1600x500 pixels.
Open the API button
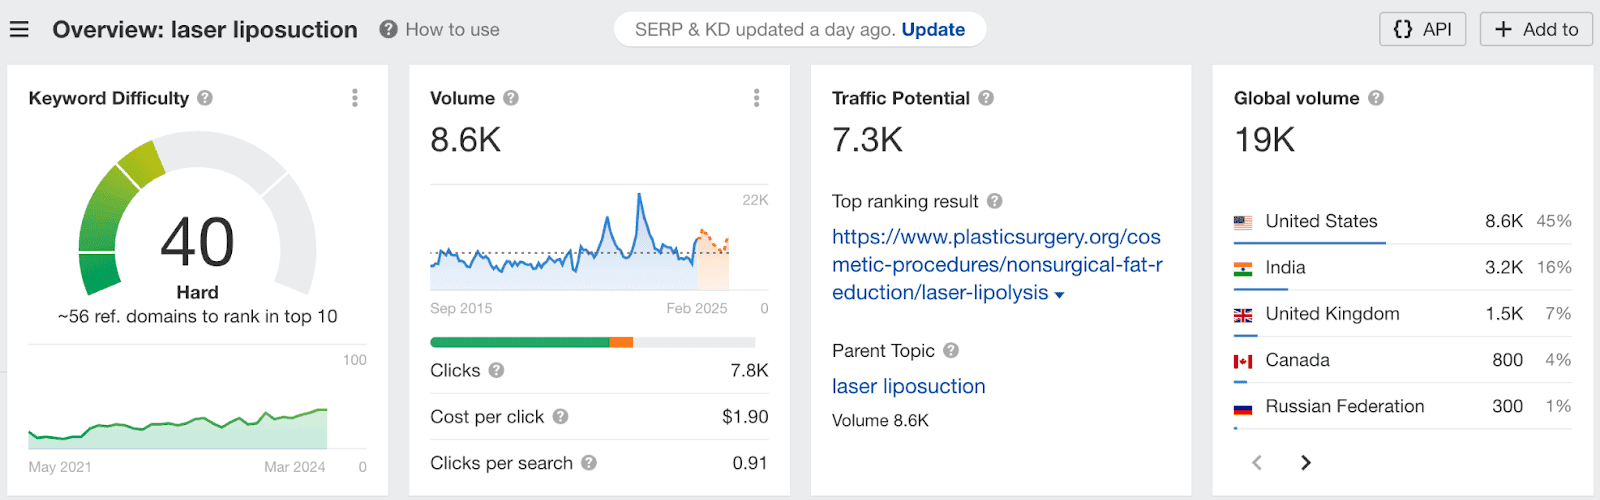1423,29
